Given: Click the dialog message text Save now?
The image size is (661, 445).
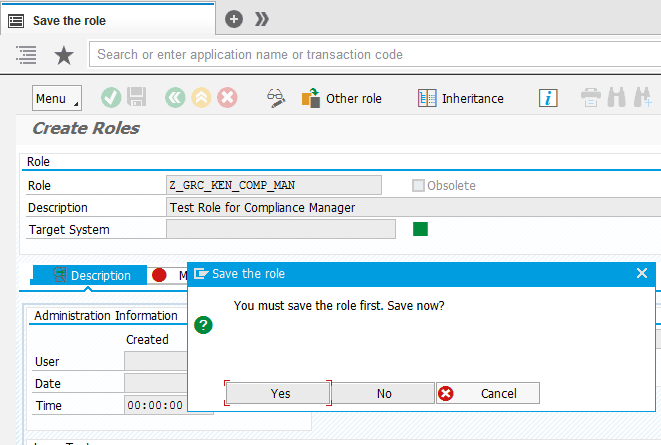Looking at the screenshot, I should coord(416,306).
